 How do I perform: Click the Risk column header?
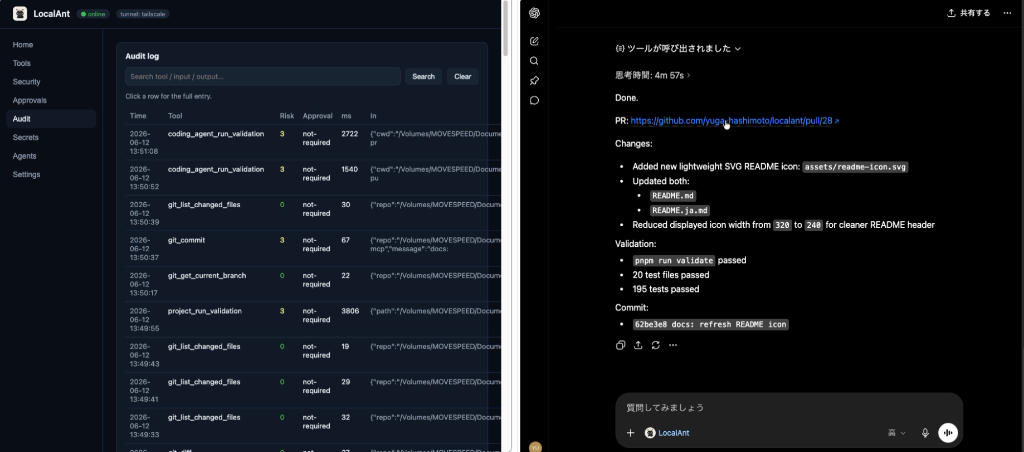click(x=287, y=116)
